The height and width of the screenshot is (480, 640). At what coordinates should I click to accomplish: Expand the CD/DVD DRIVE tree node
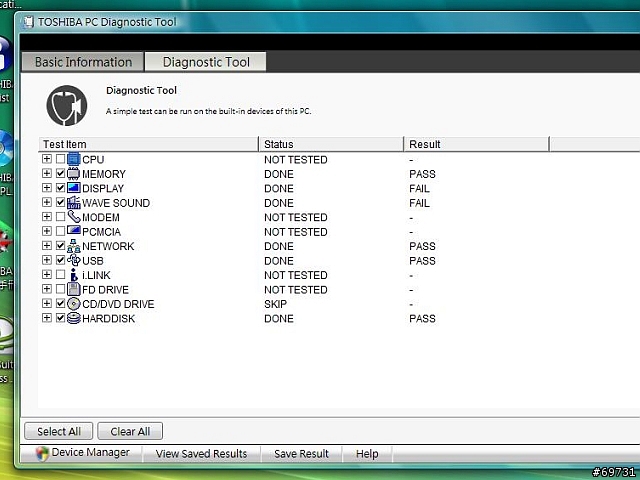pos(47,304)
